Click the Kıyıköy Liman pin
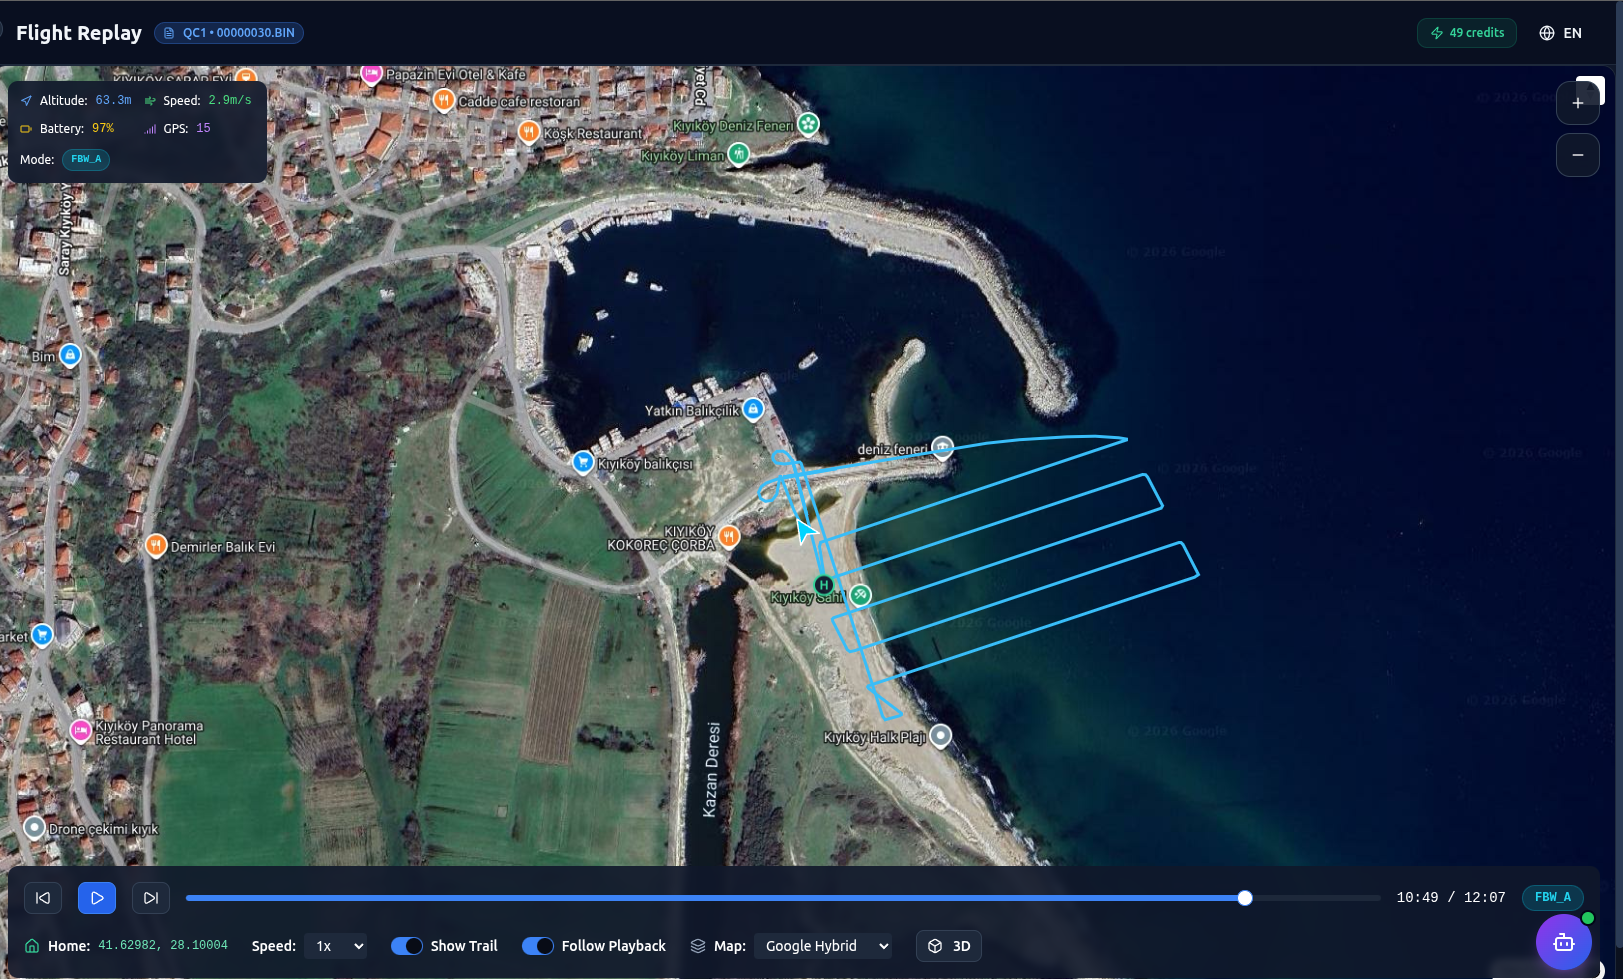 click(x=738, y=154)
